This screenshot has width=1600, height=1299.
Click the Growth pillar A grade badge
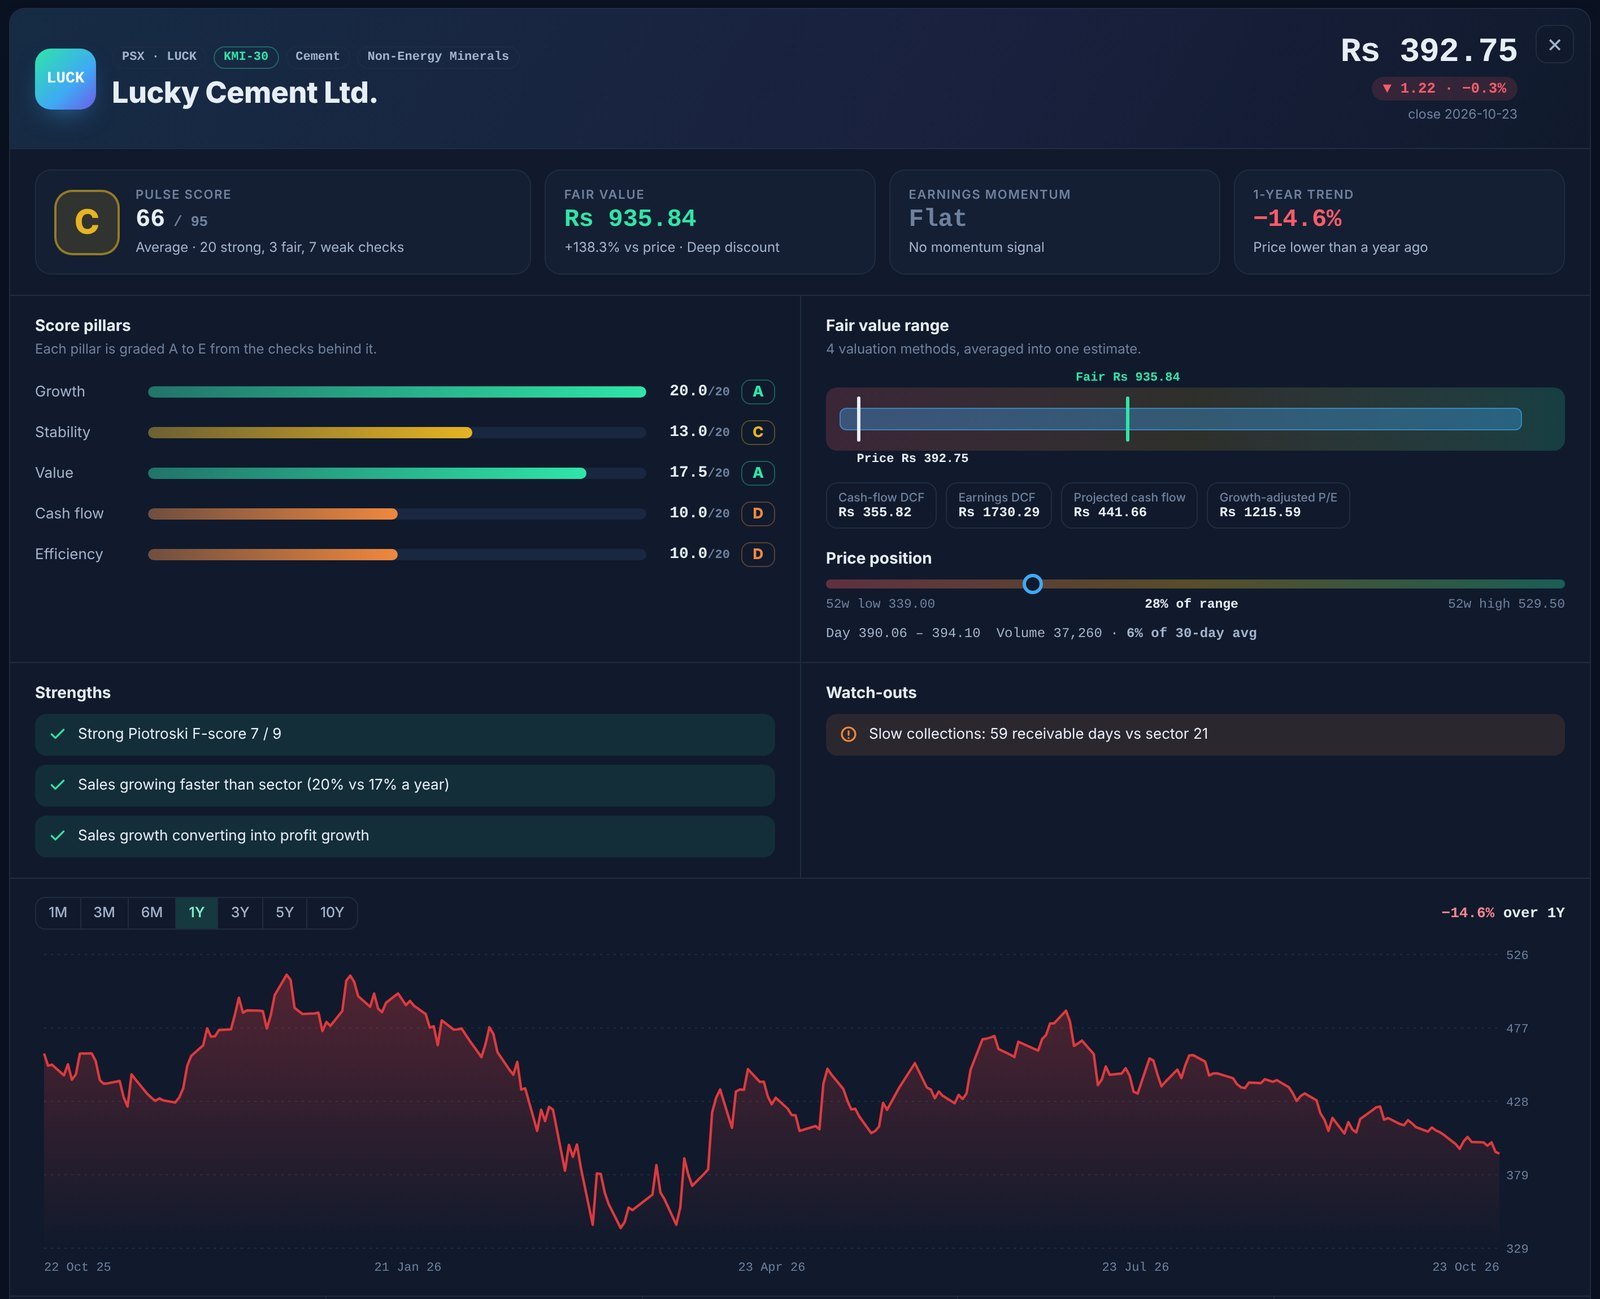click(x=758, y=392)
